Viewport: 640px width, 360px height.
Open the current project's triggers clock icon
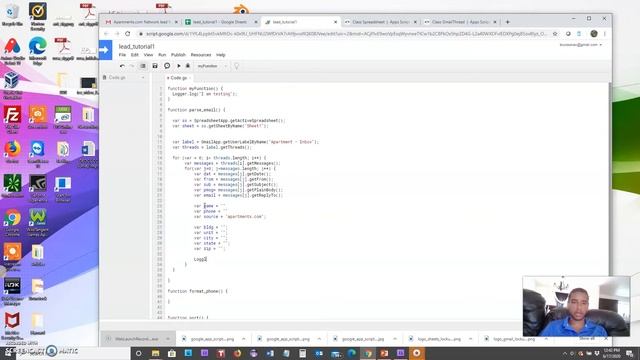167,66
